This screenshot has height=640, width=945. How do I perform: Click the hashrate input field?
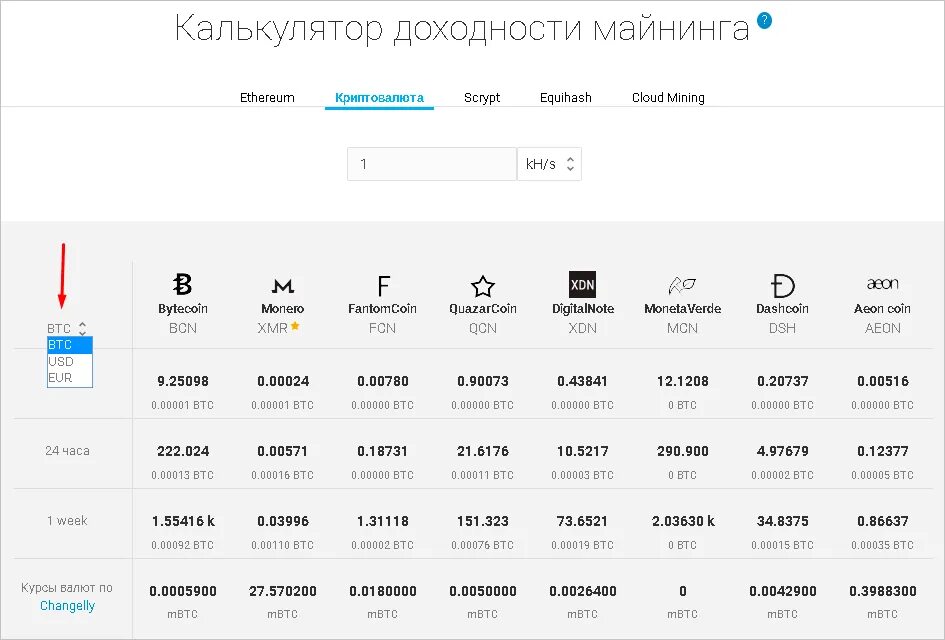click(x=432, y=164)
